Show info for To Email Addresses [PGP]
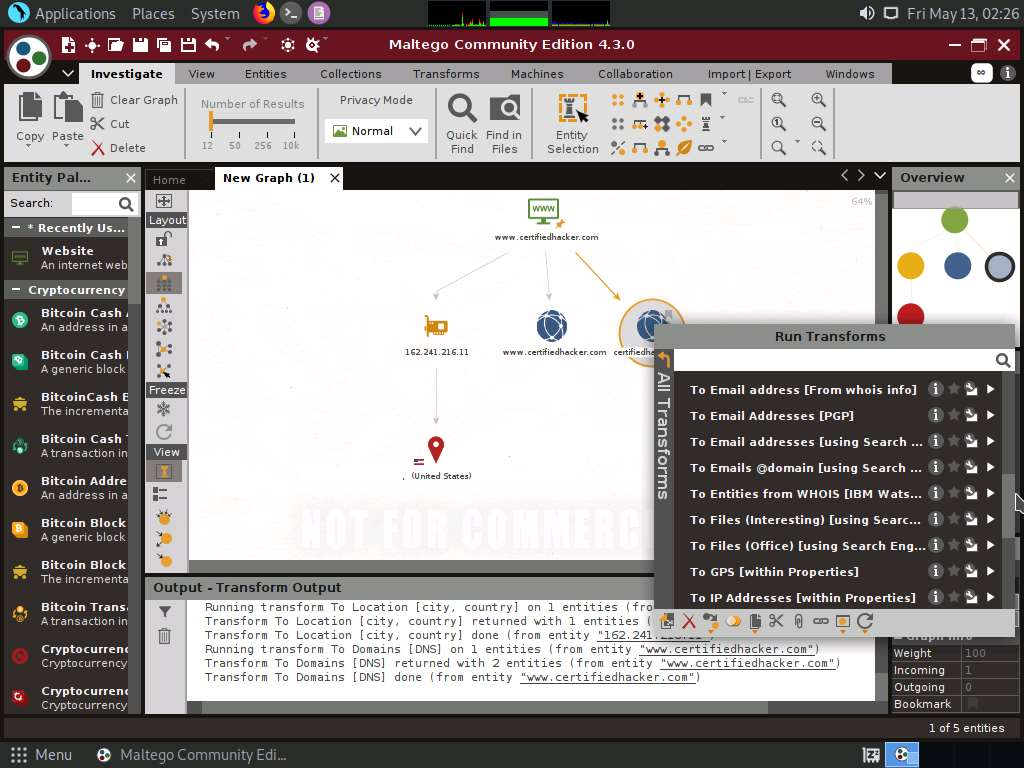This screenshot has height=768, width=1024. click(x=935, y=415)
